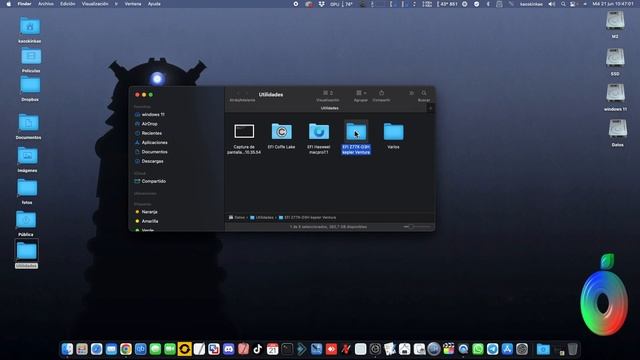The height and width of the screenshot is (360, 640).
Task: Filter by the Naranja tag
Action: point(149,212)
